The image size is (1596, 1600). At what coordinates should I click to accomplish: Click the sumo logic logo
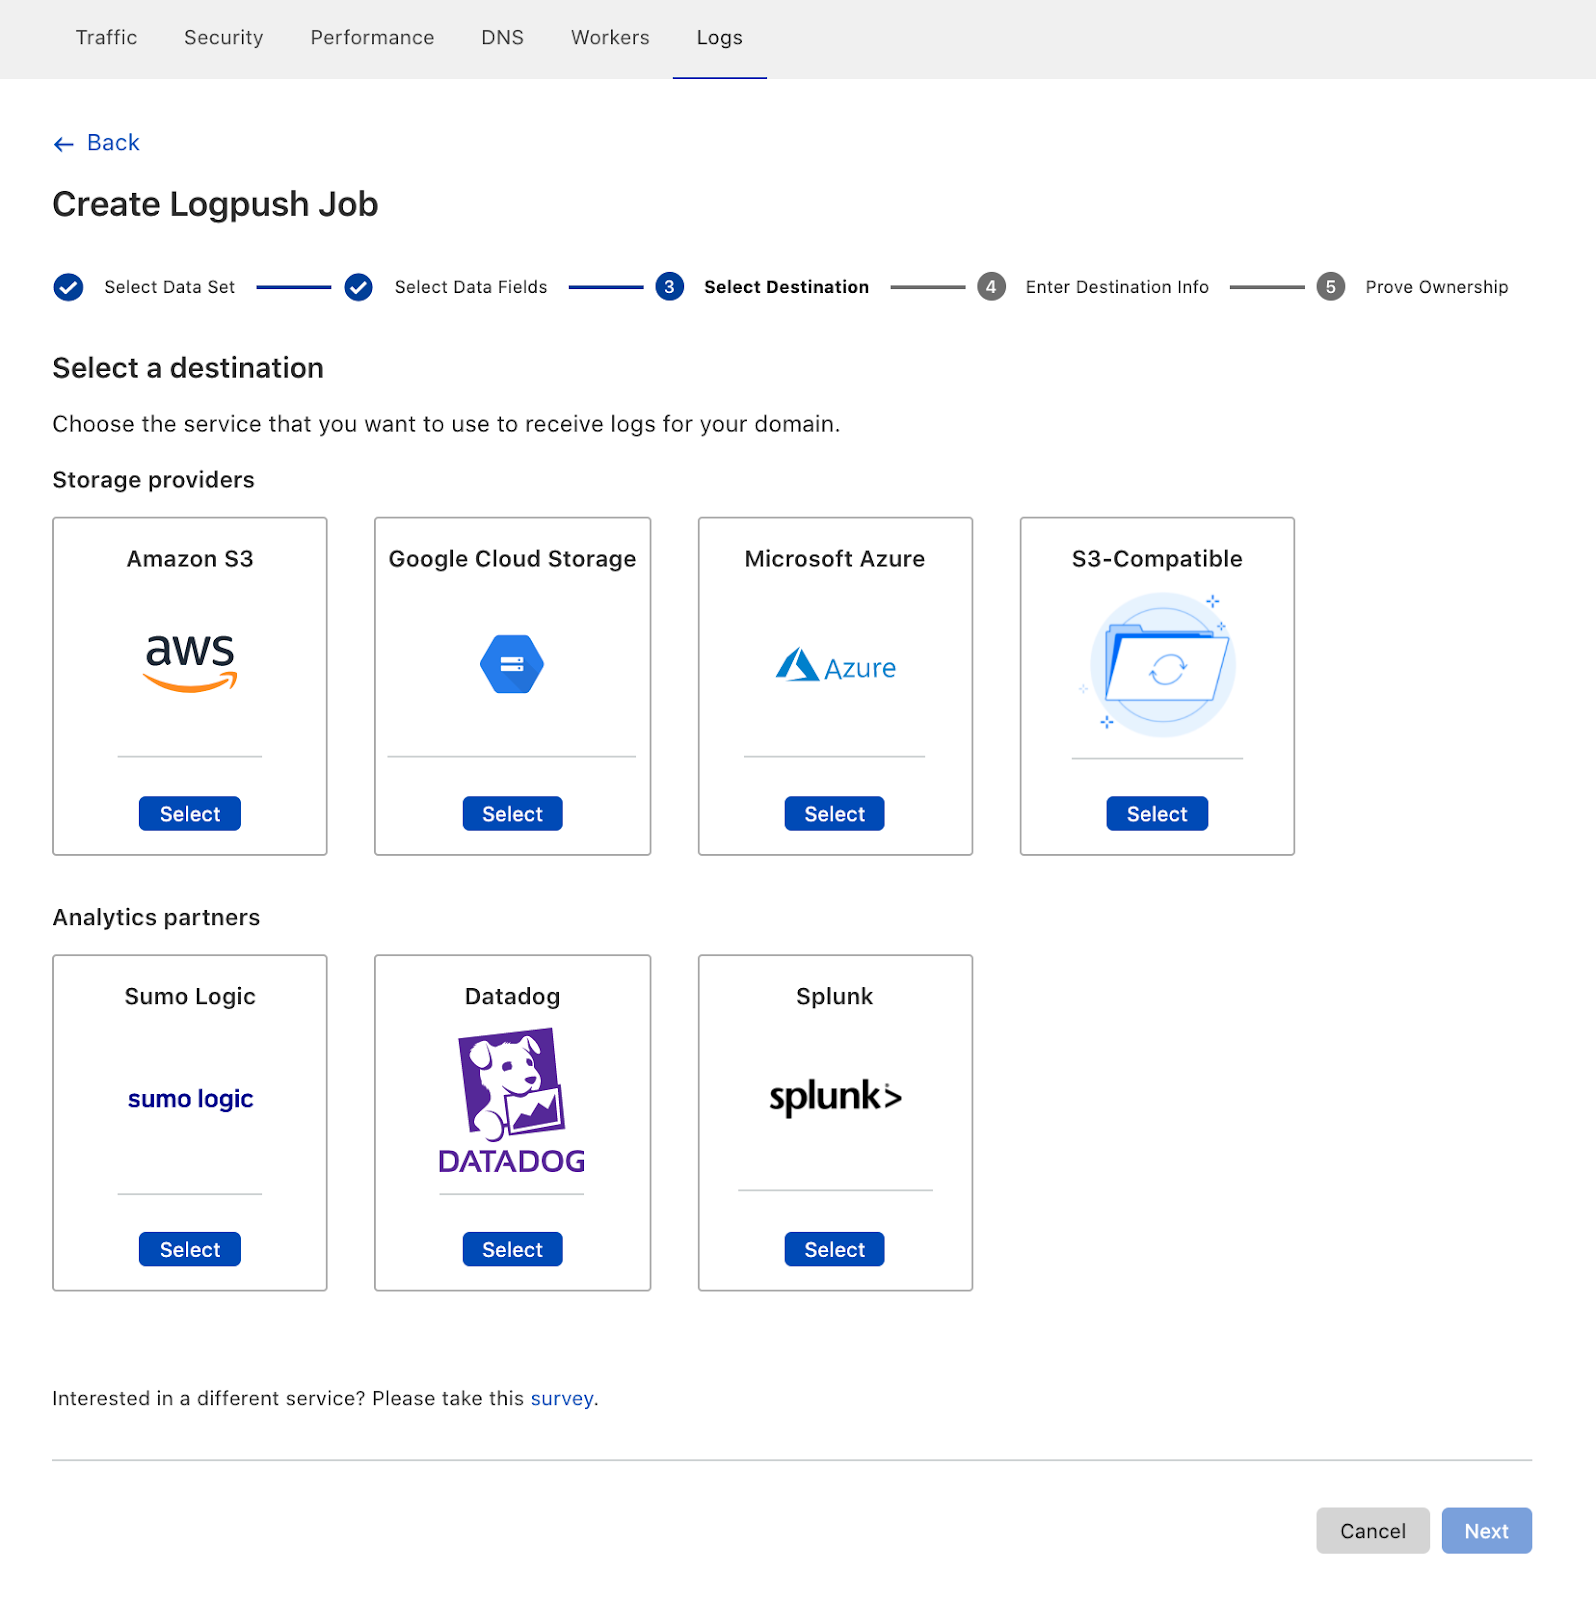click(x=190, y=1099)
